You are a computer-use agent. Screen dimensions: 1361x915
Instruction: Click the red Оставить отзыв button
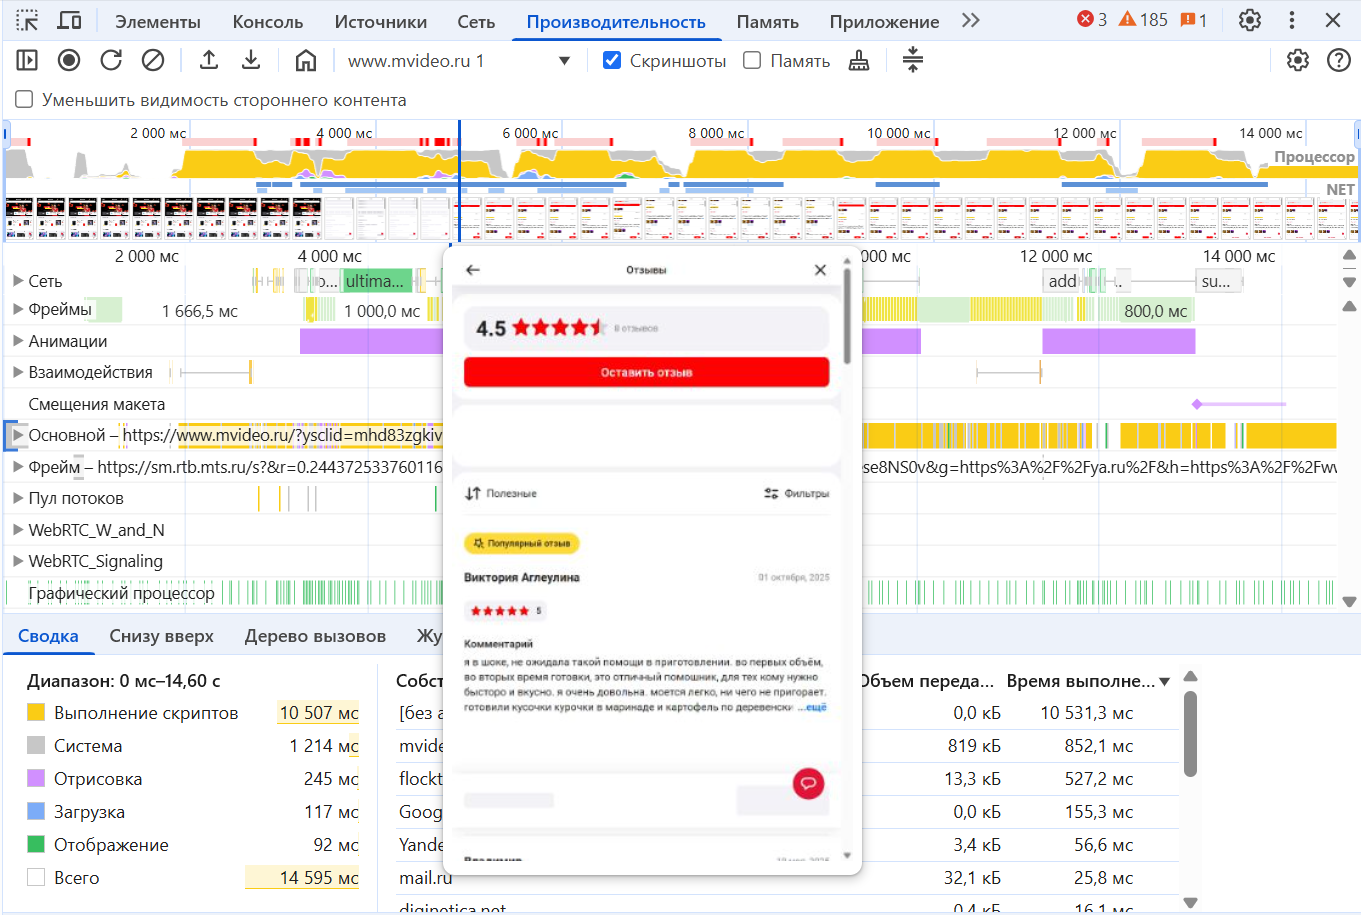pyautogui.click(x=646, y=372)
